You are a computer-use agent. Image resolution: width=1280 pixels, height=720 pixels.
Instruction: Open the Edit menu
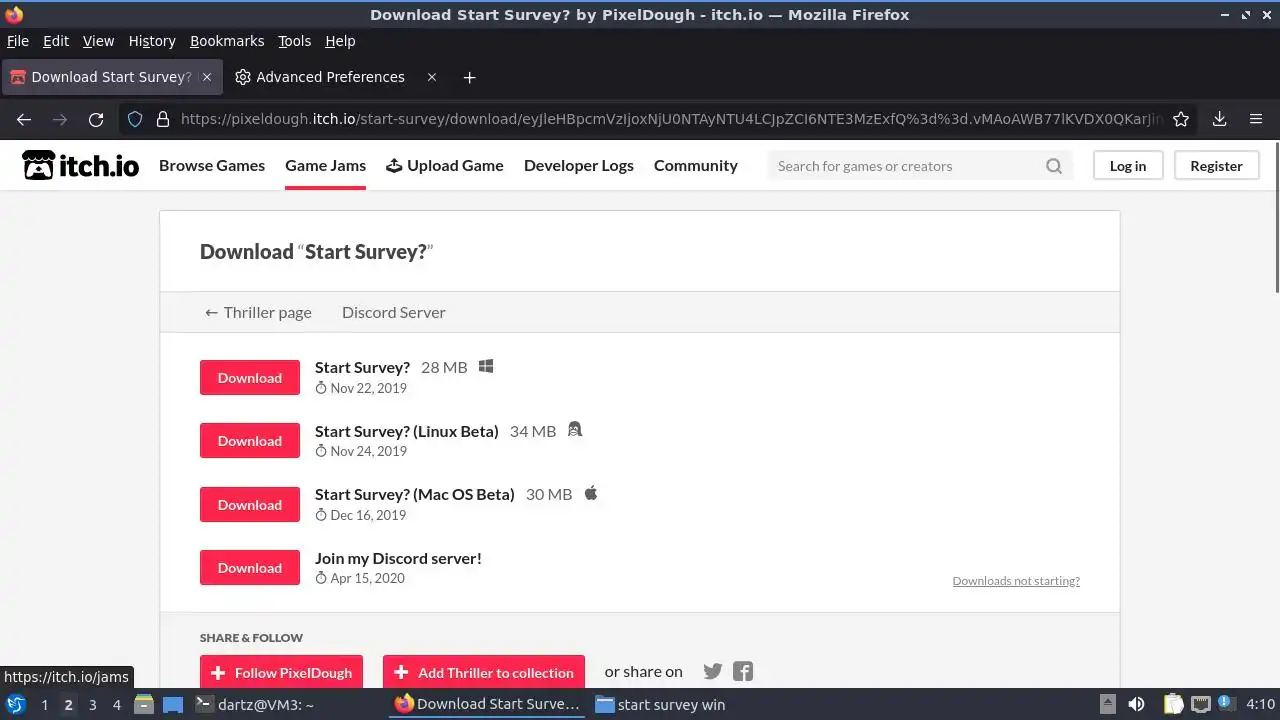(x=56, y=41)
